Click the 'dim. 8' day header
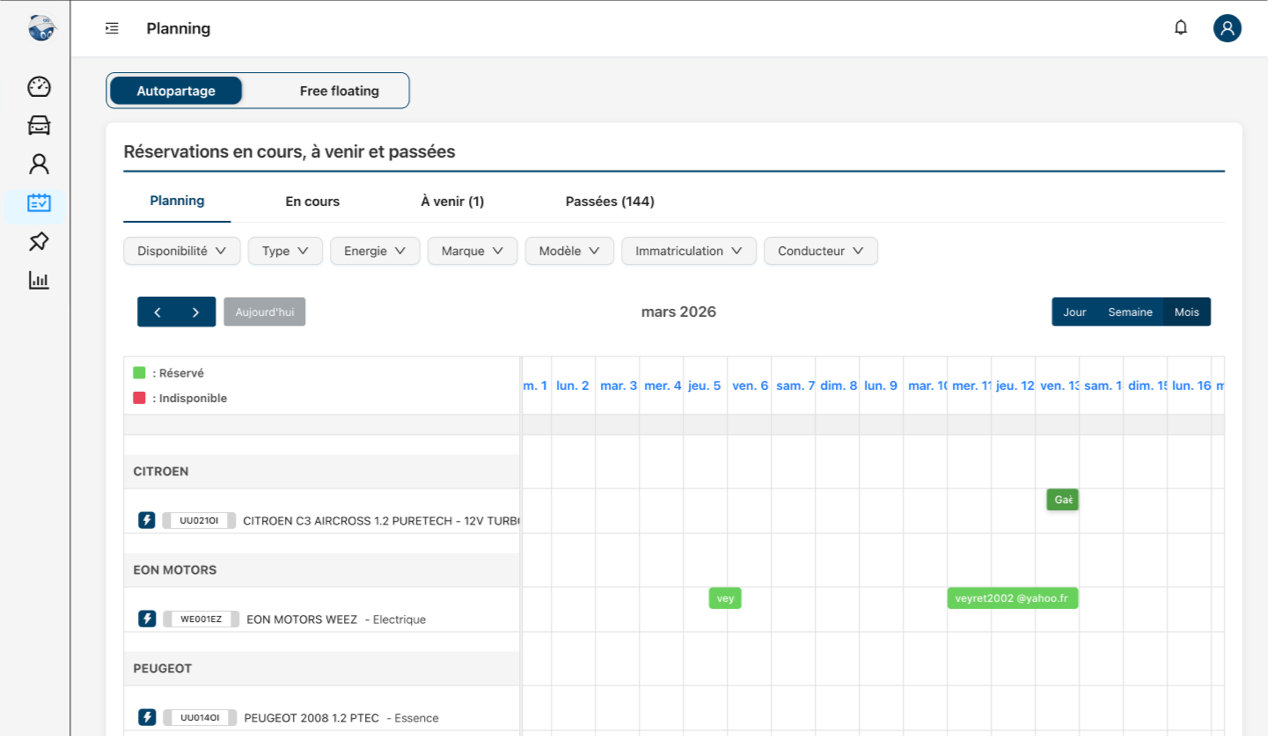The image size is (1268, 736). (838, 385)
